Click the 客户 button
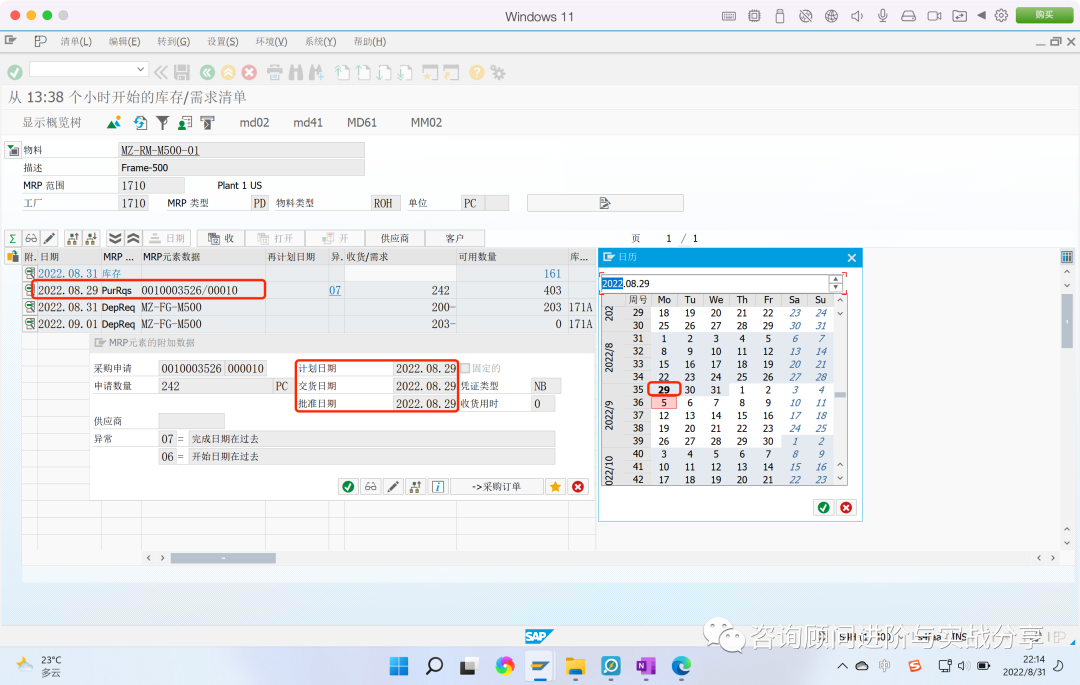The height and width of the screenshot is (685, 1080). [x=455, y=238]
